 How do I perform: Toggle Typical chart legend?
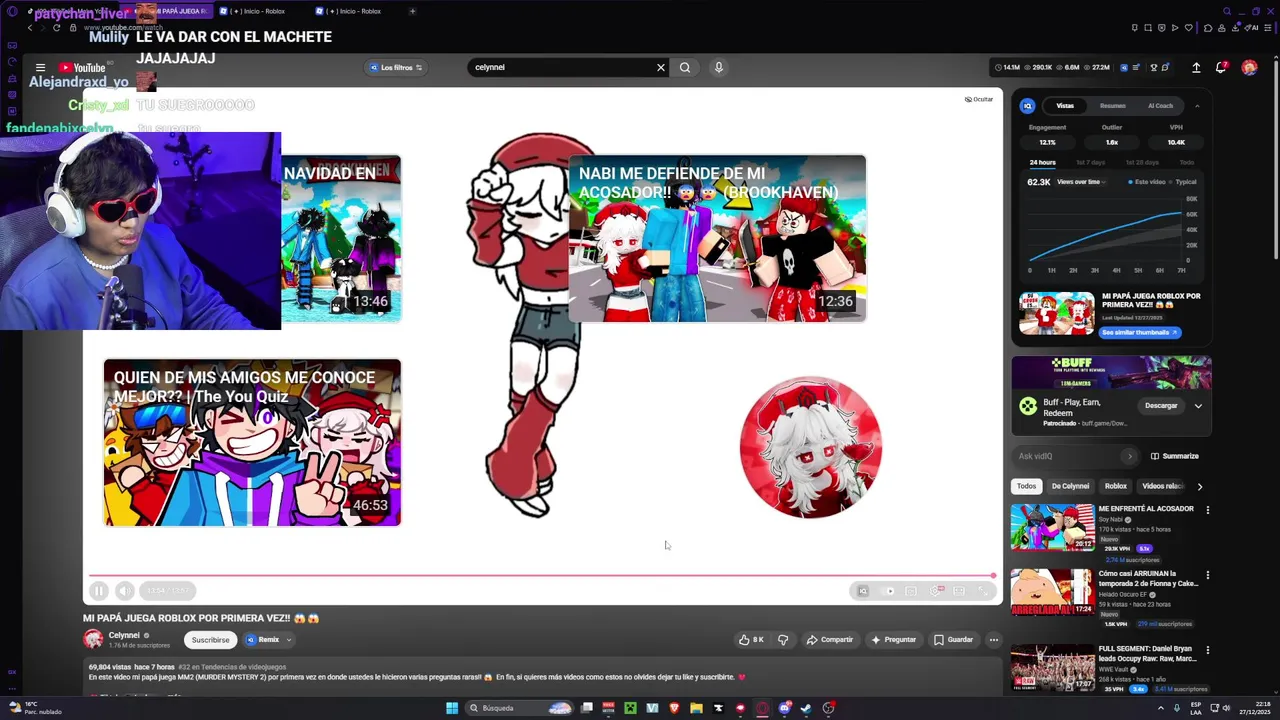pos(1183,182)
